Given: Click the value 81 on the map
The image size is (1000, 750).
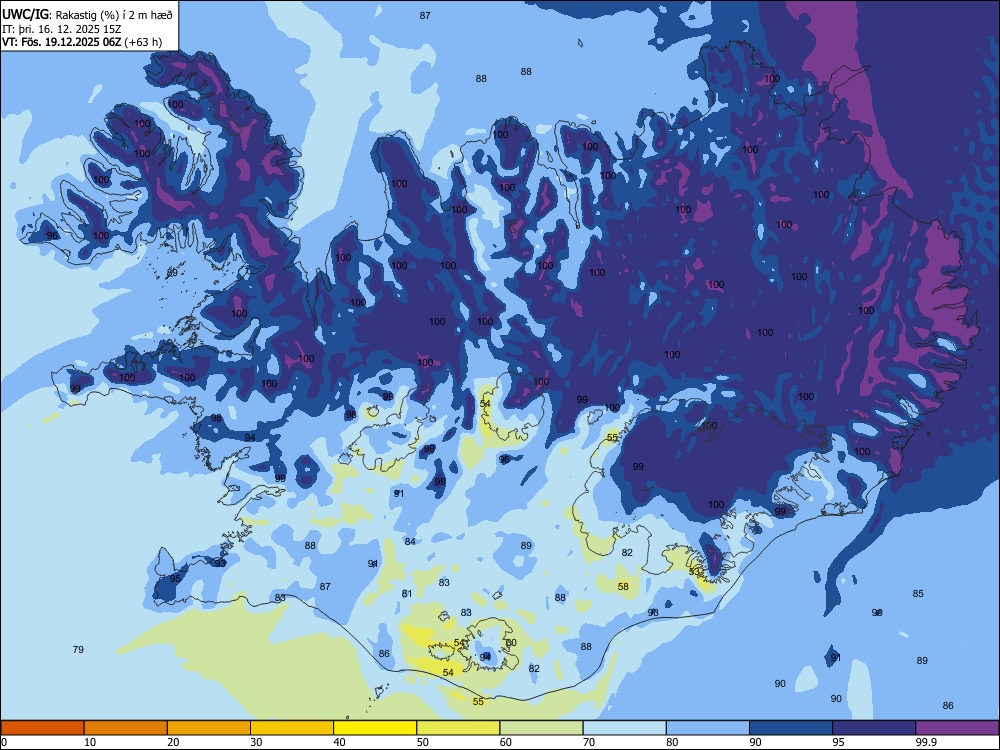Looking at the screenshot, I should point(407,594).
